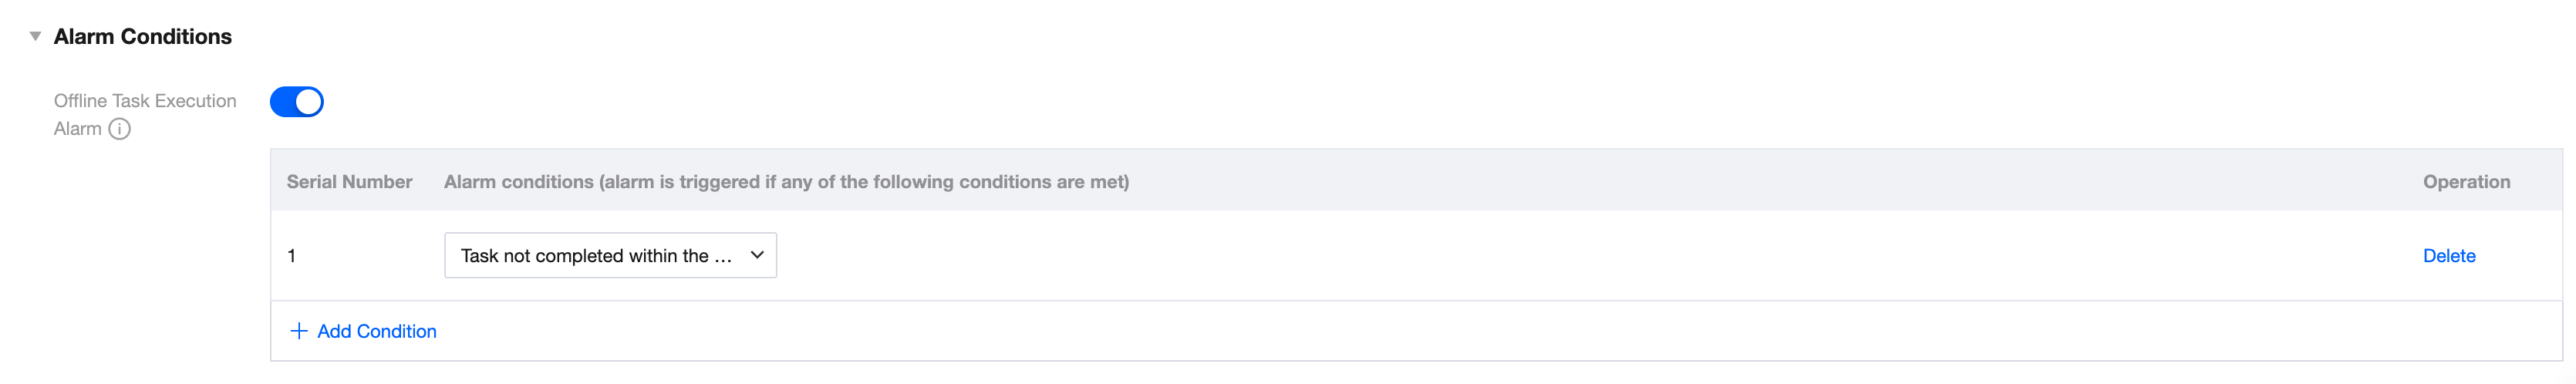
Task: Click blue track of the alarm toggle
Action: (283, 102)
